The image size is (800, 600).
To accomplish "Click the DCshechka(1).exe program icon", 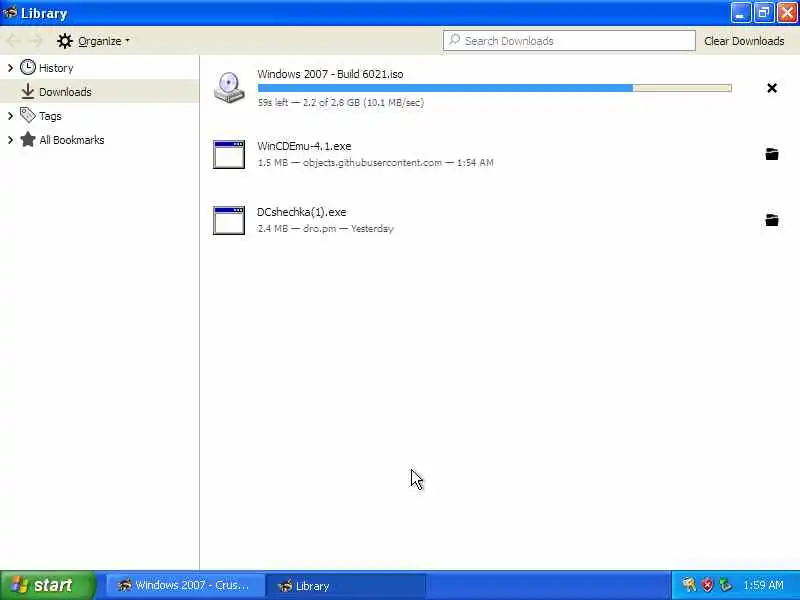I will pyautogui.click(x=229, y=220).
